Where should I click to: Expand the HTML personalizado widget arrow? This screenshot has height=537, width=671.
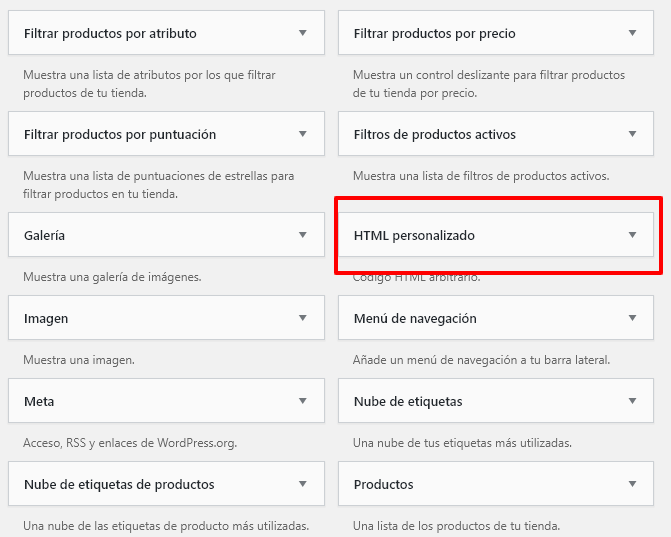[632, 235]
